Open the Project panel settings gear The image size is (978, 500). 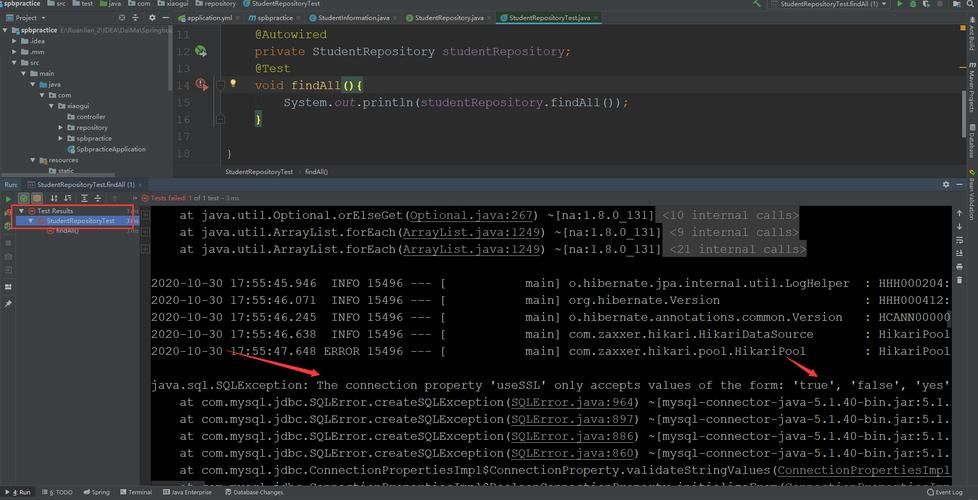[152, 18]
